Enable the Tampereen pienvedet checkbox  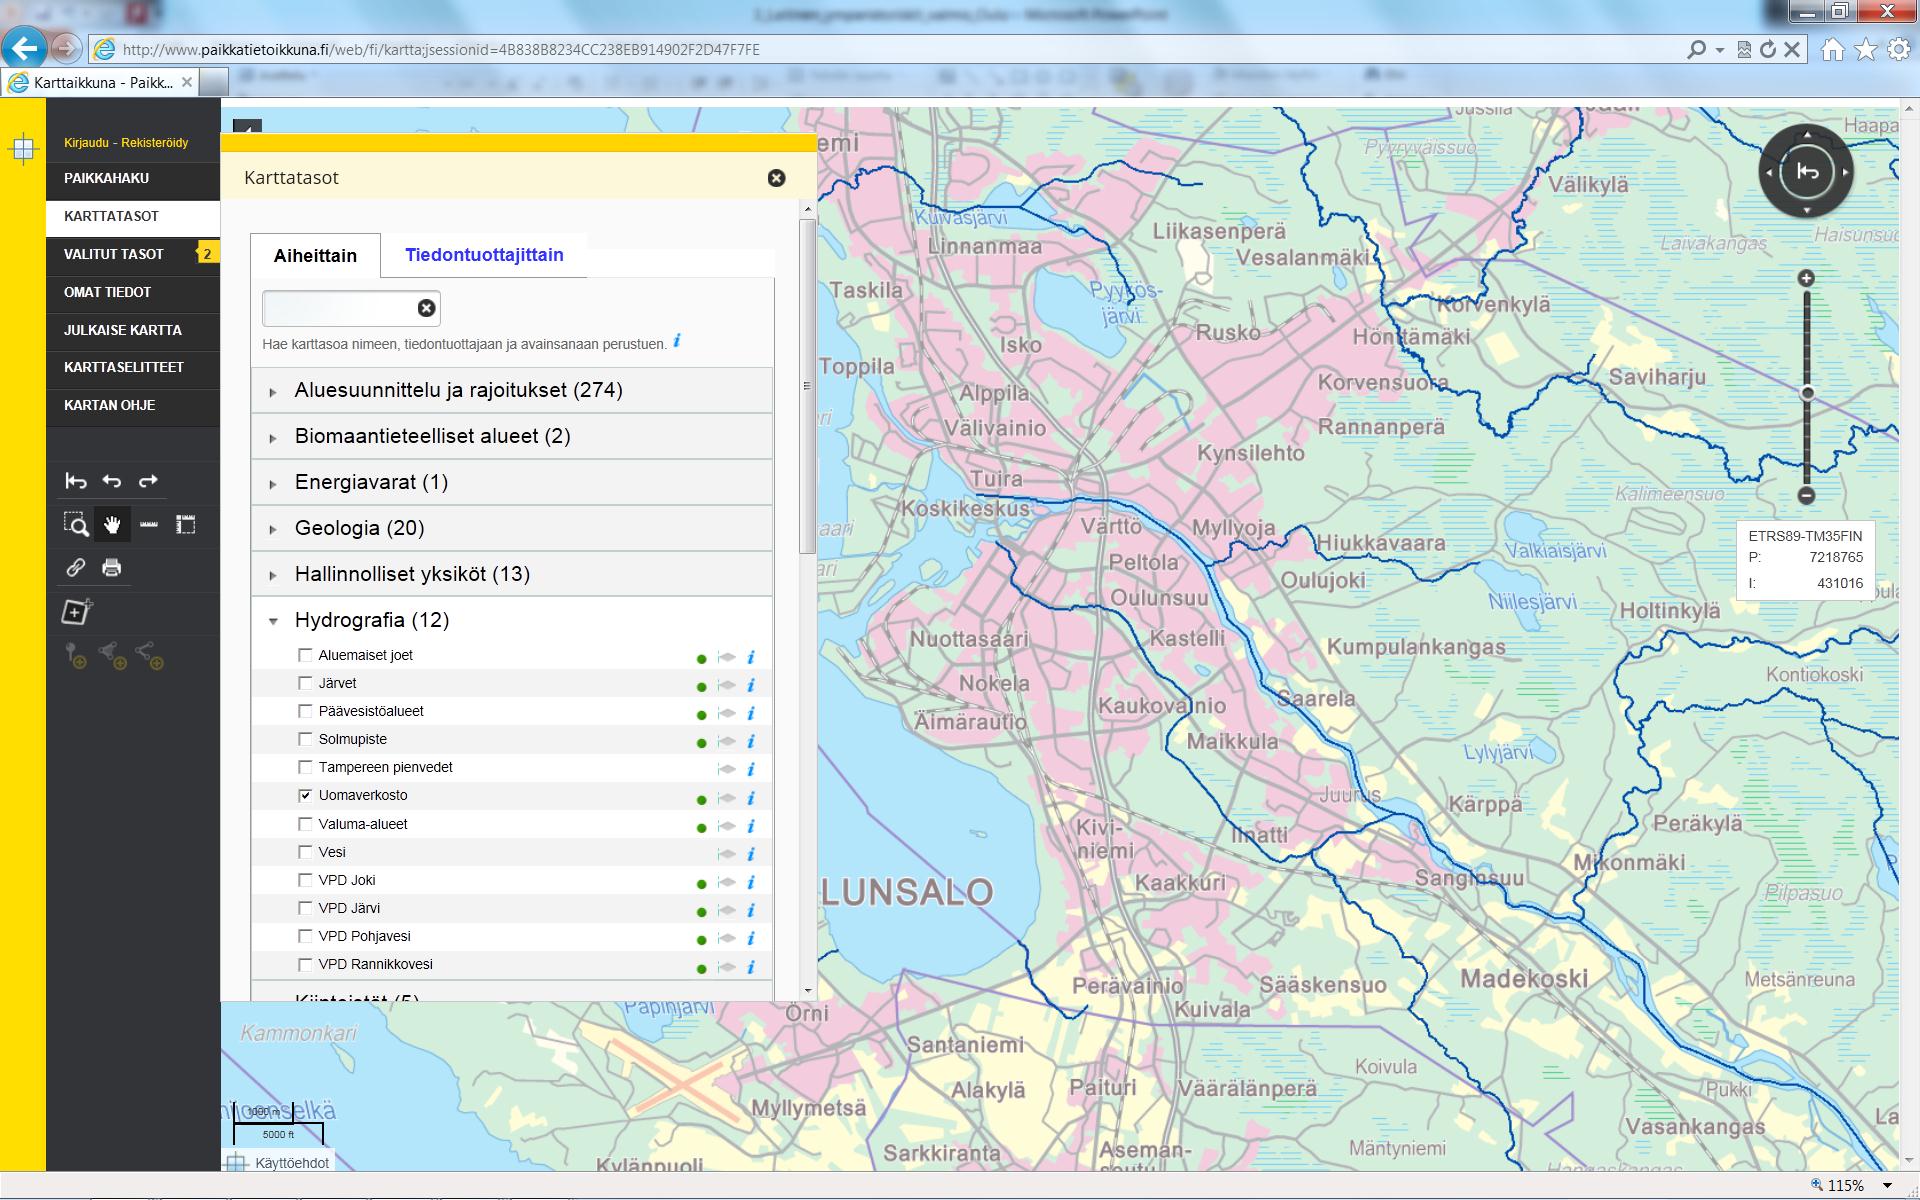(306, 767)
